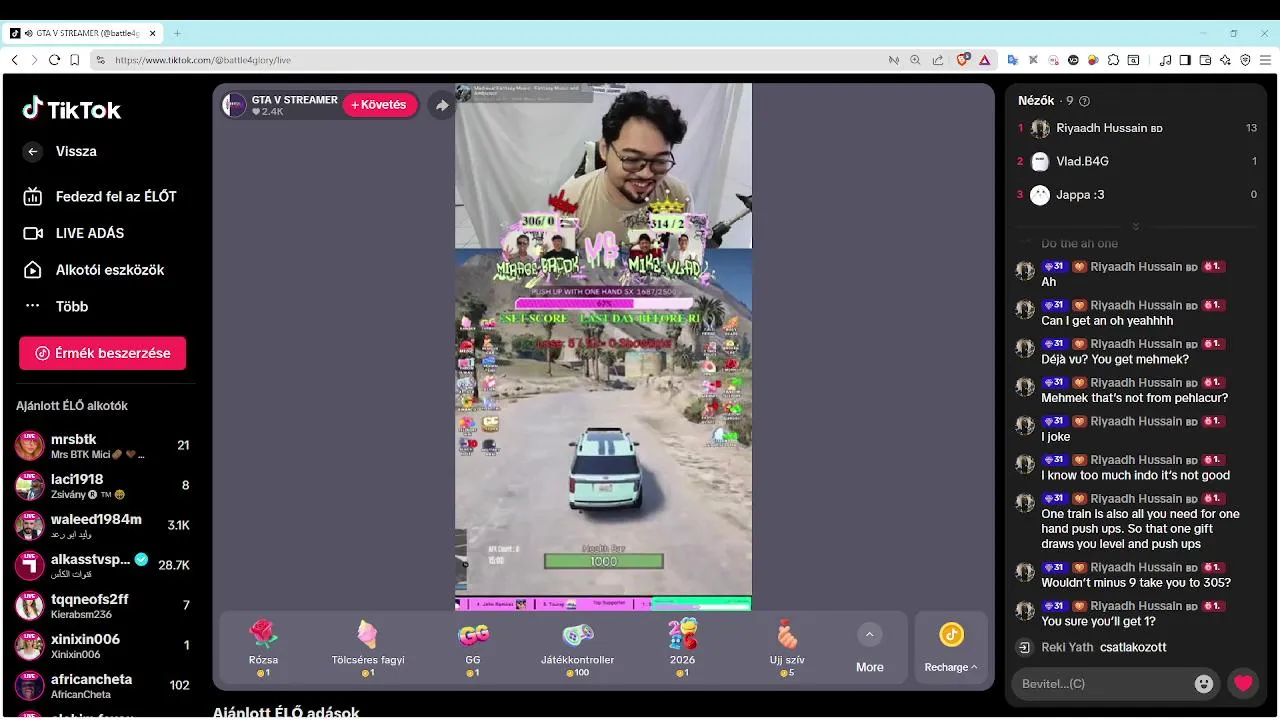Open Brave Rewards triangle icon
This screenshot has width=1280, height=720.
(984, 60)
